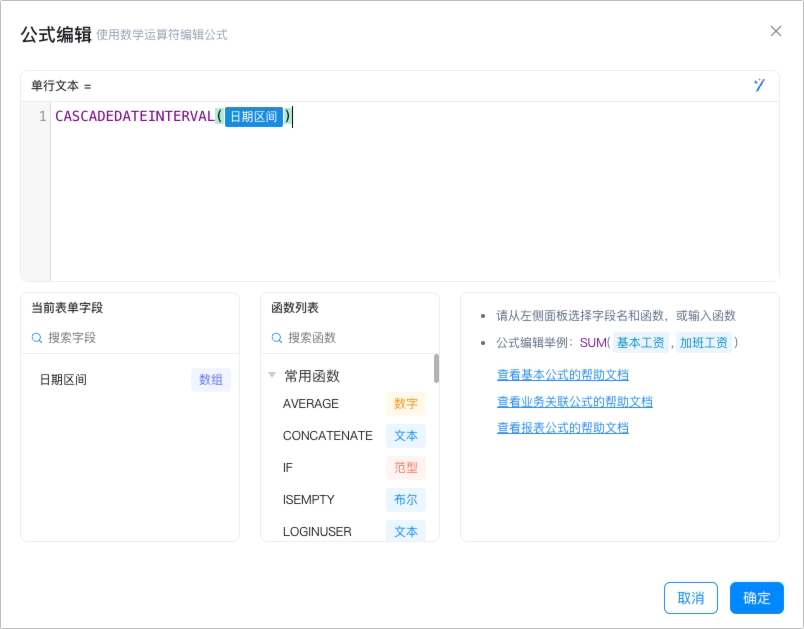The height and width of the screenshot is (629, 804).
Task: Click the search icon in function list
Action: pos(277,338)
